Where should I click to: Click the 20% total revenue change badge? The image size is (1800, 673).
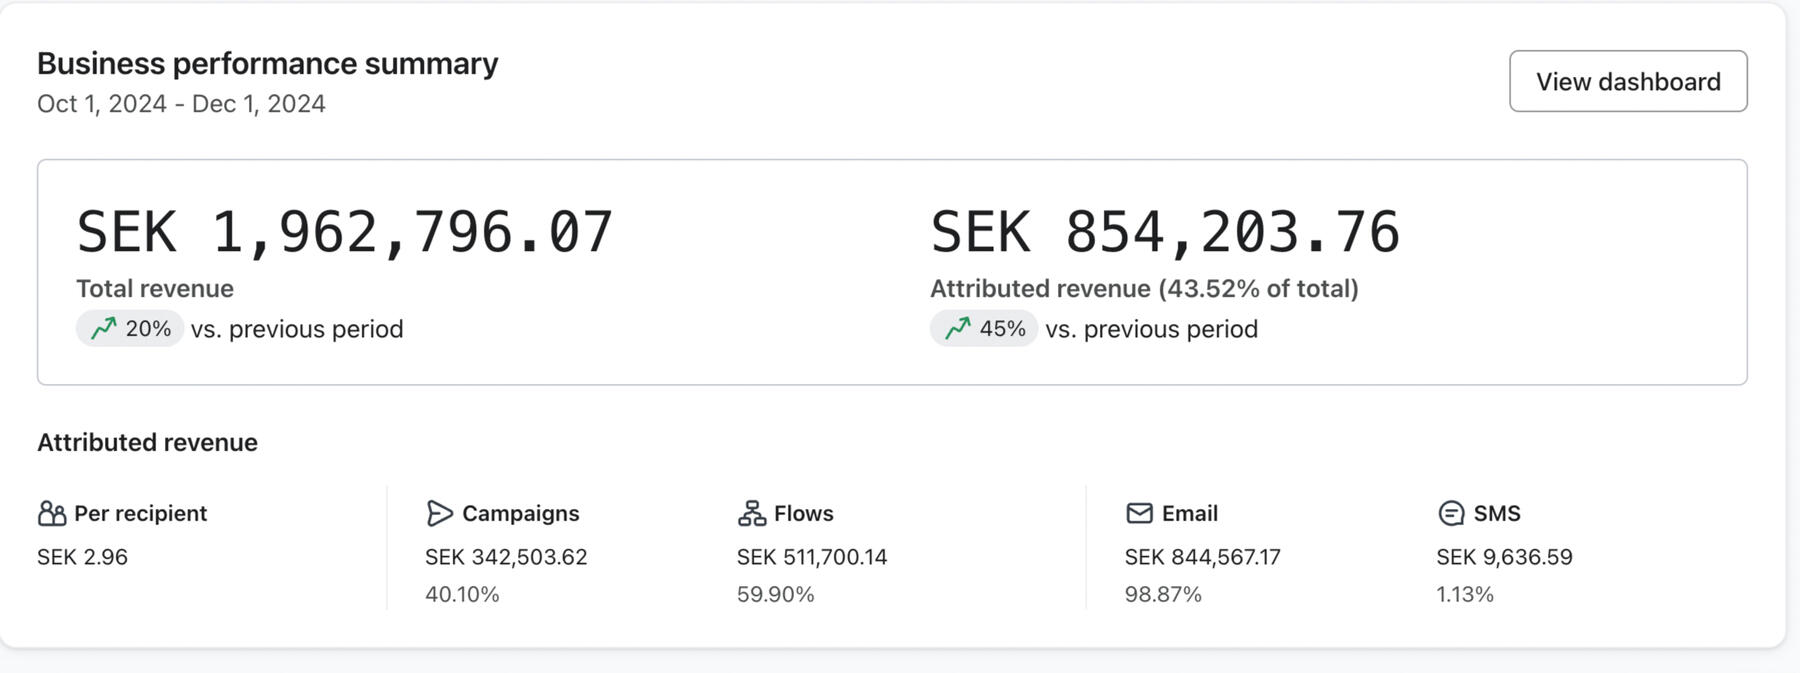click(130, 329)
